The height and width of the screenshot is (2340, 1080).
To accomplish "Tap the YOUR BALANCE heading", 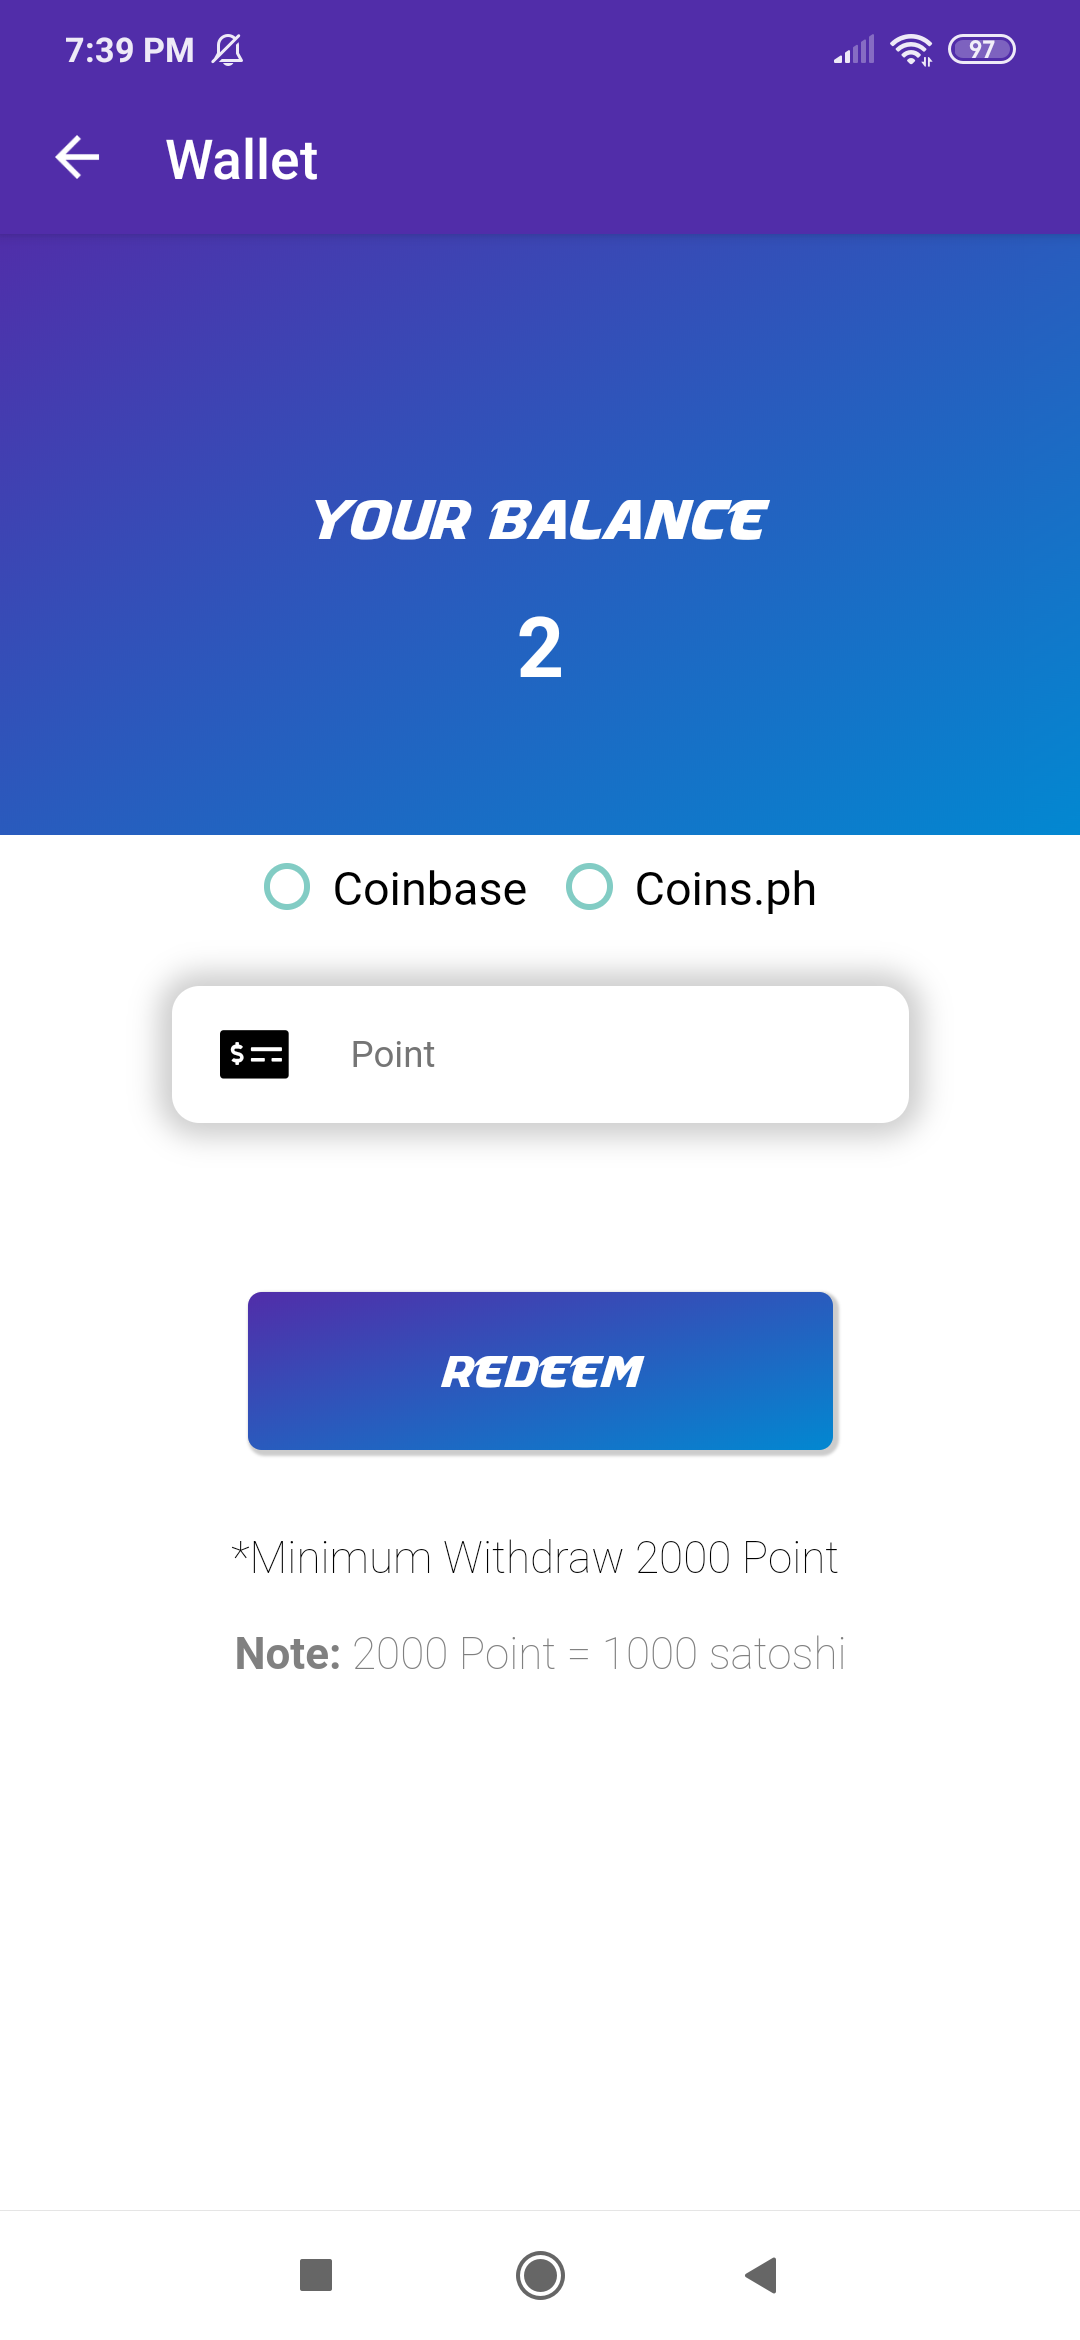I will (x=540, y=520).
